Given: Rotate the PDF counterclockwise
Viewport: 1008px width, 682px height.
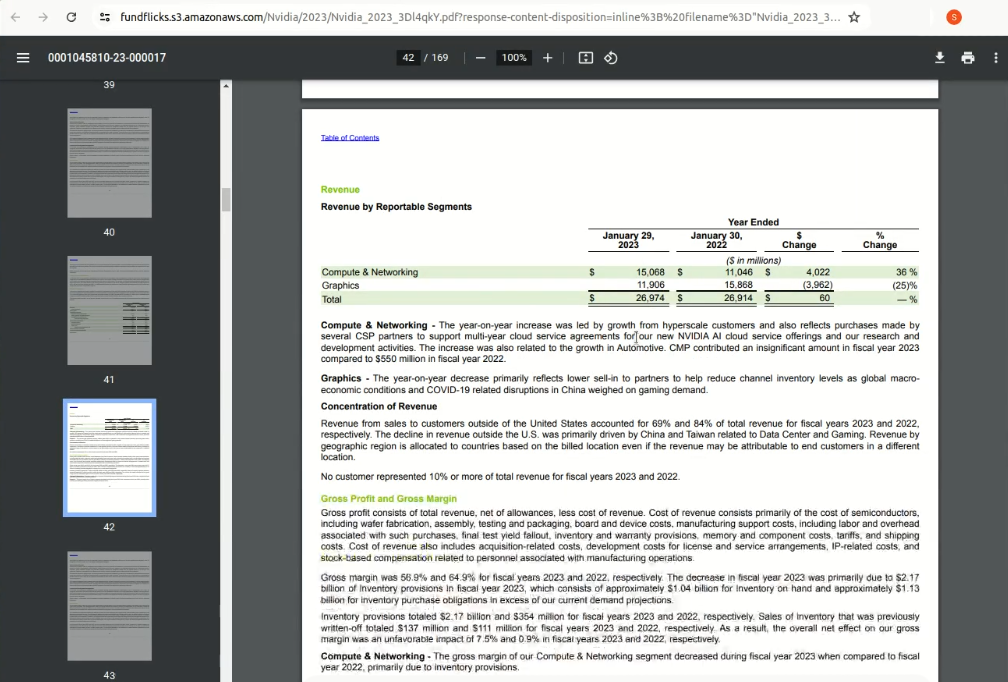Looking at the screenshot, I should coord(611,58).
